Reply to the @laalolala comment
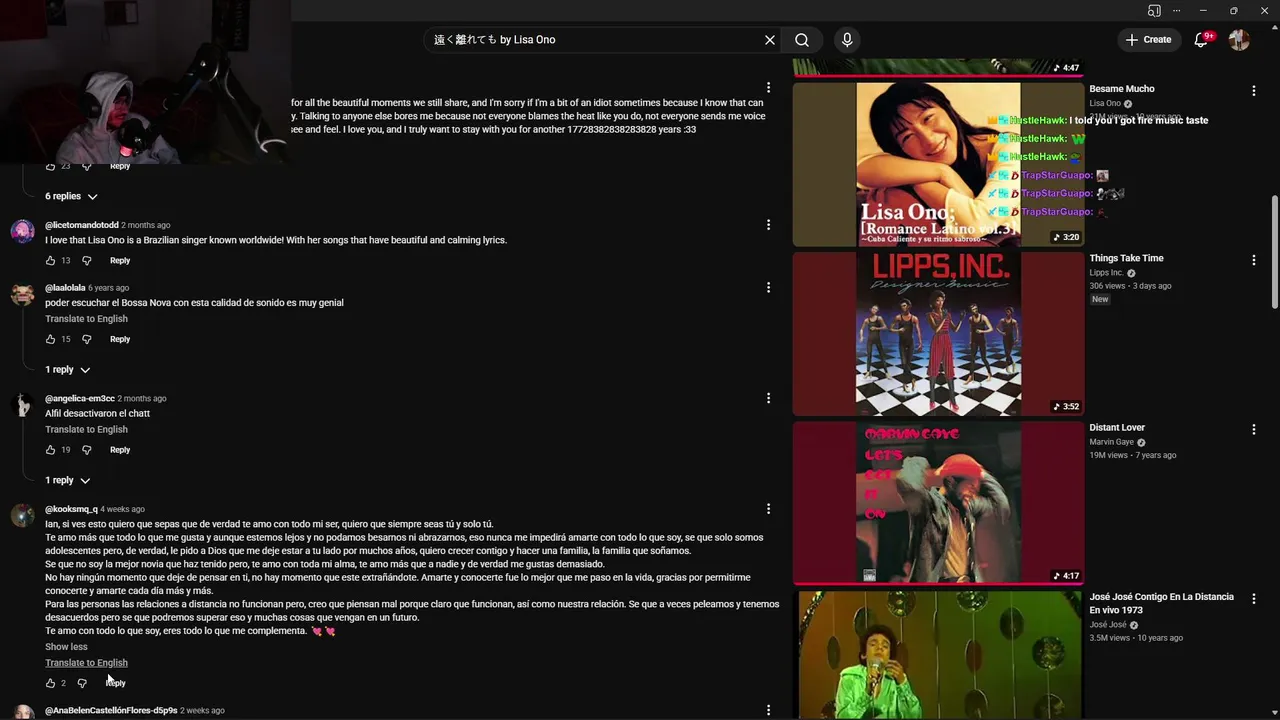The image size is (1280, 720). [x=120, y=339]
